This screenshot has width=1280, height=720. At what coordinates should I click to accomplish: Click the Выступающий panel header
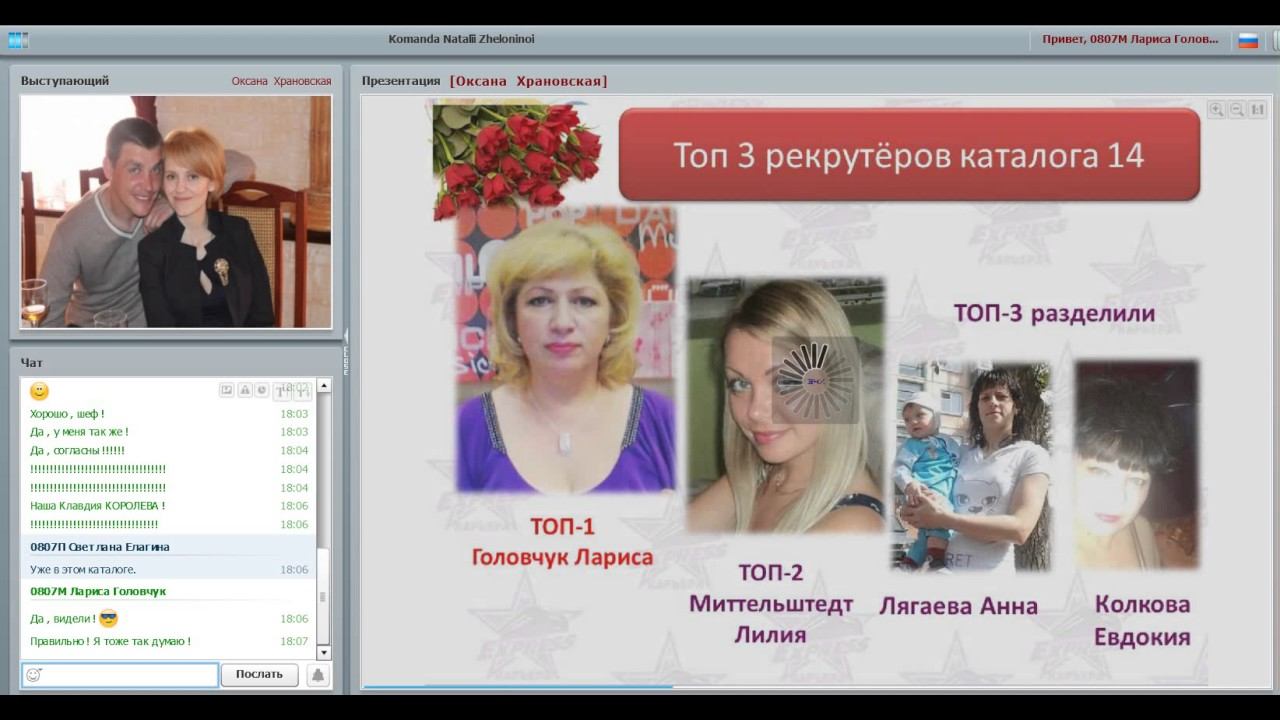65,81
